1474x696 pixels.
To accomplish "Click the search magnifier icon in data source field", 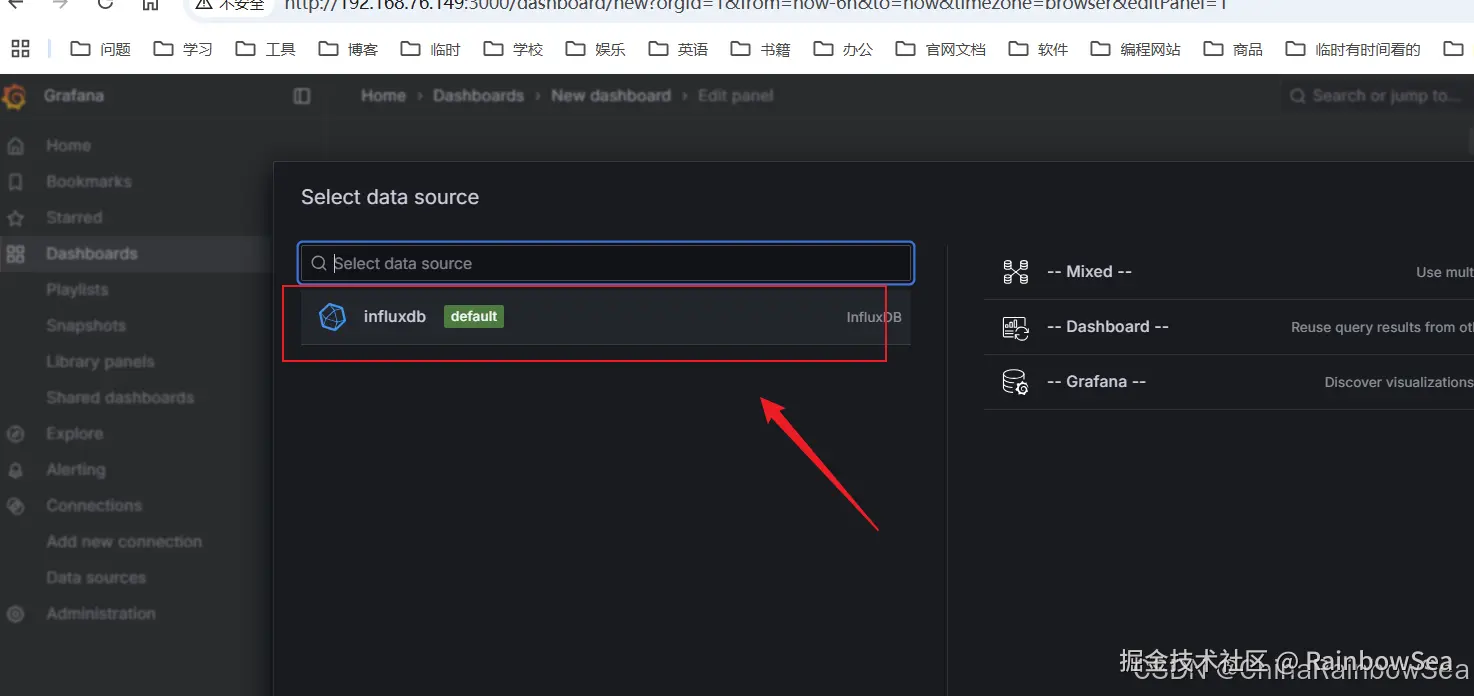I will (319, 263).
